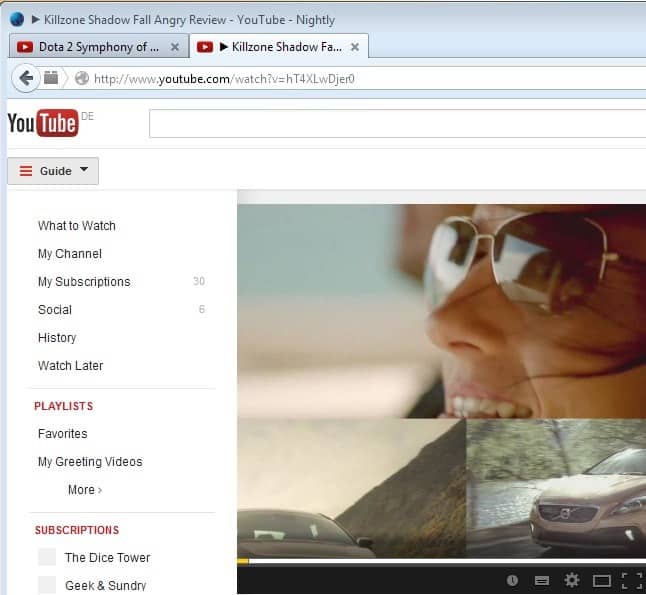
Task: Close the Dota 2 Symphony tab
Action: click(175, 47)
